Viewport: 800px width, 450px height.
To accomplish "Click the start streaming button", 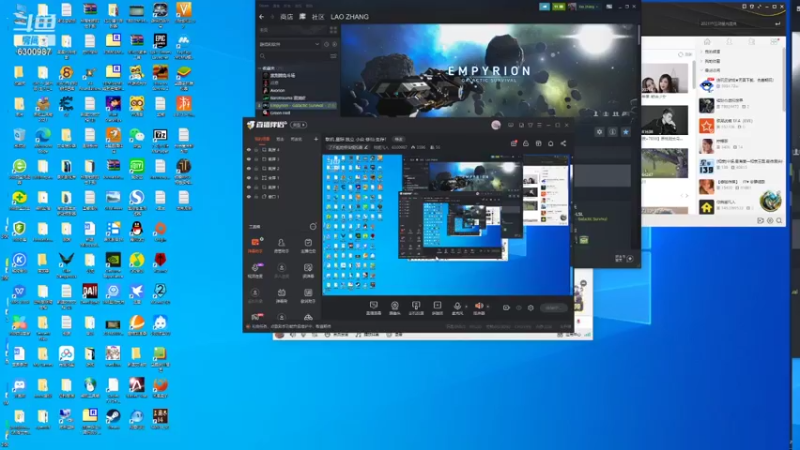I will (x=553, y=308).
